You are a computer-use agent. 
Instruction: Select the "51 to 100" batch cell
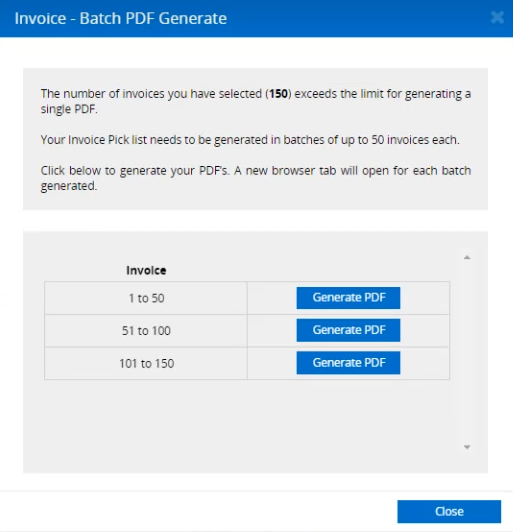click(x=146, y=330)
